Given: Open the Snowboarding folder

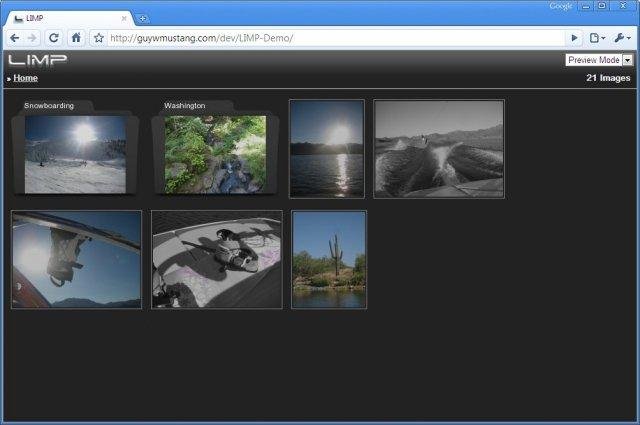Looking at the screenshot, I should (75, 152).
